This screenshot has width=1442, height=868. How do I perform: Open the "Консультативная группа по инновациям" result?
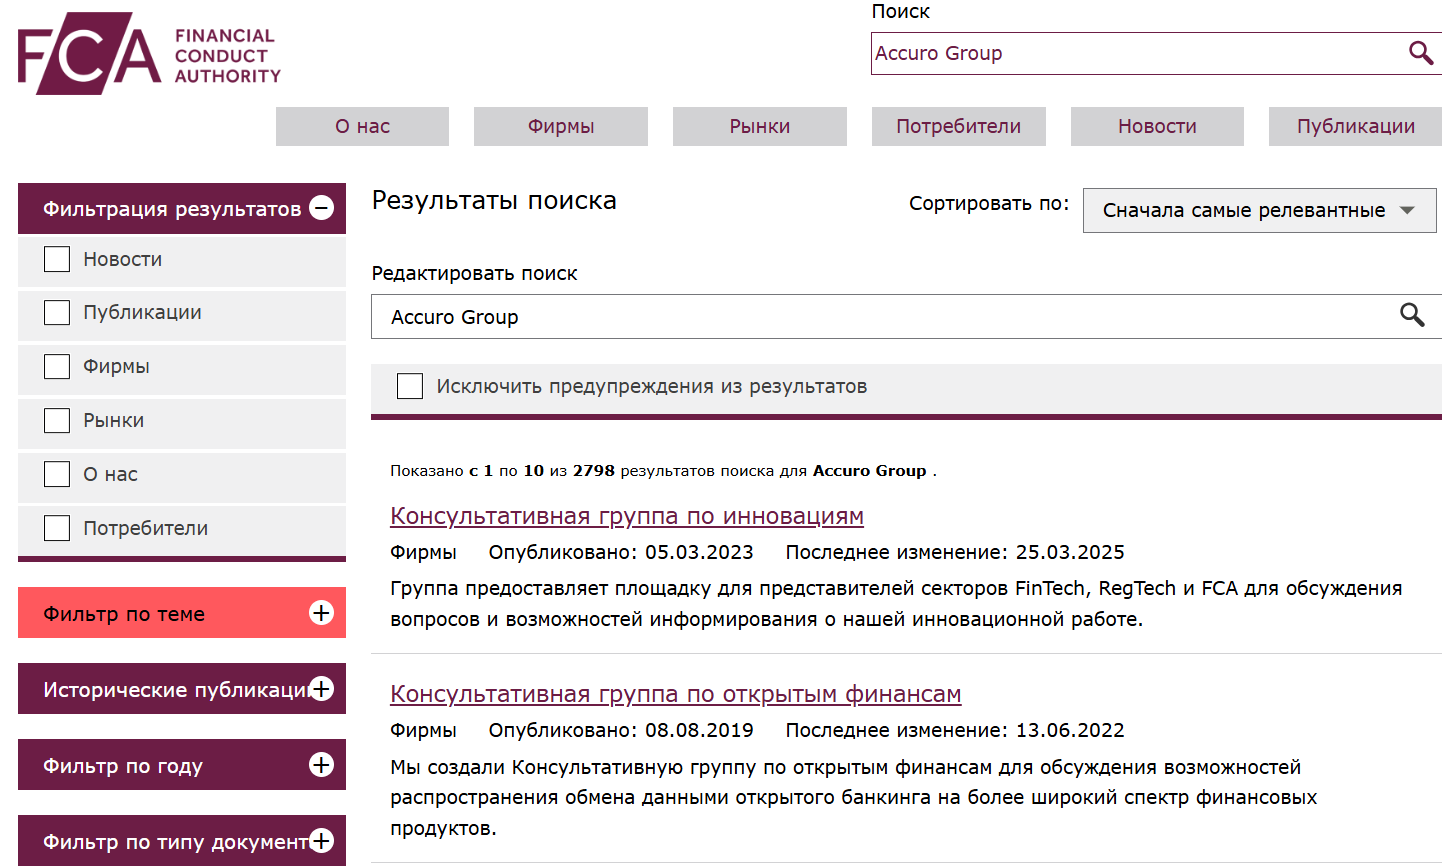click(627, 516)
